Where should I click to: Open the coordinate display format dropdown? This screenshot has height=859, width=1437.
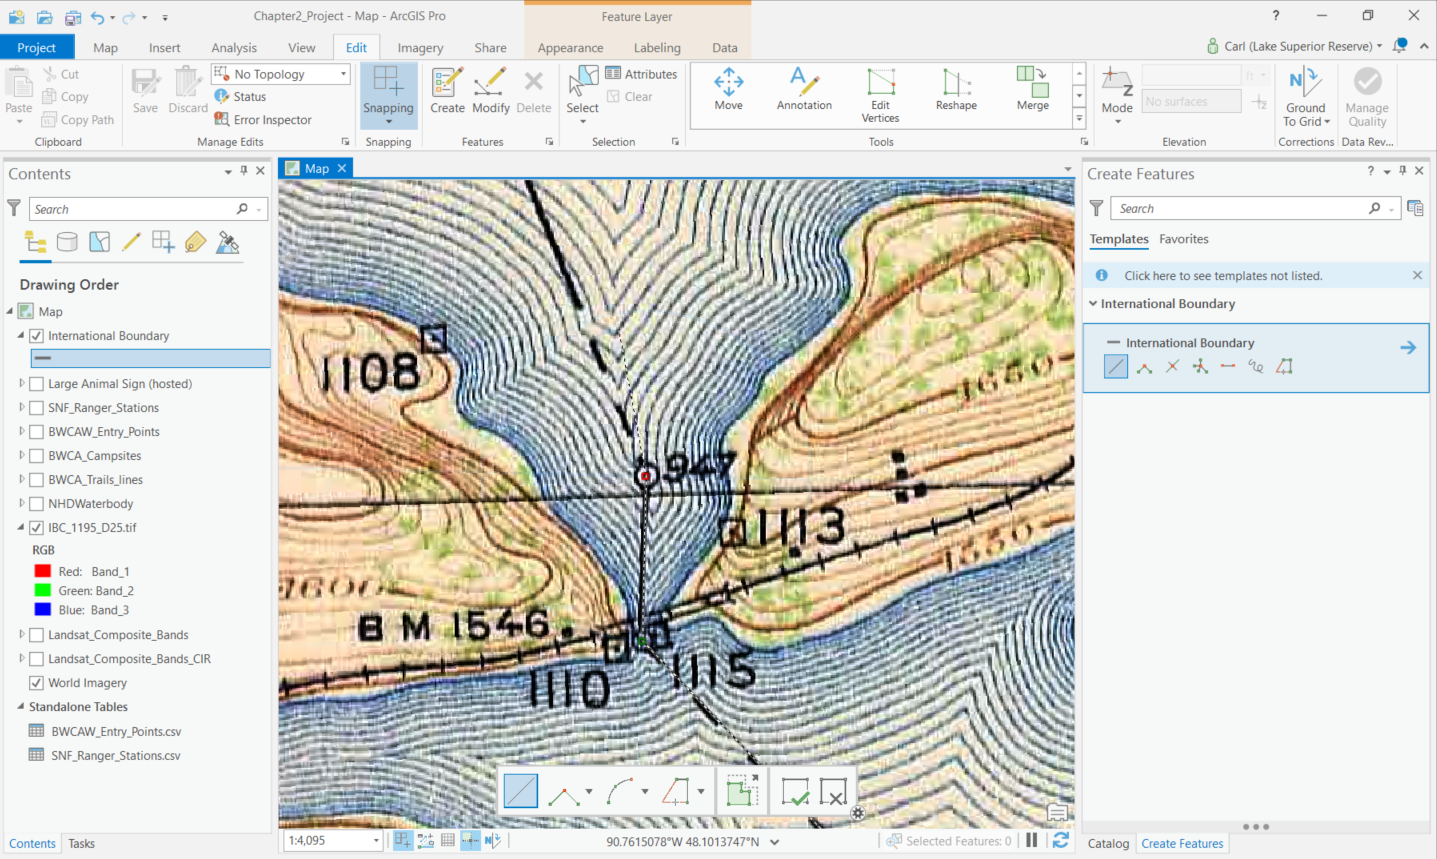click(x=775, y=842)
